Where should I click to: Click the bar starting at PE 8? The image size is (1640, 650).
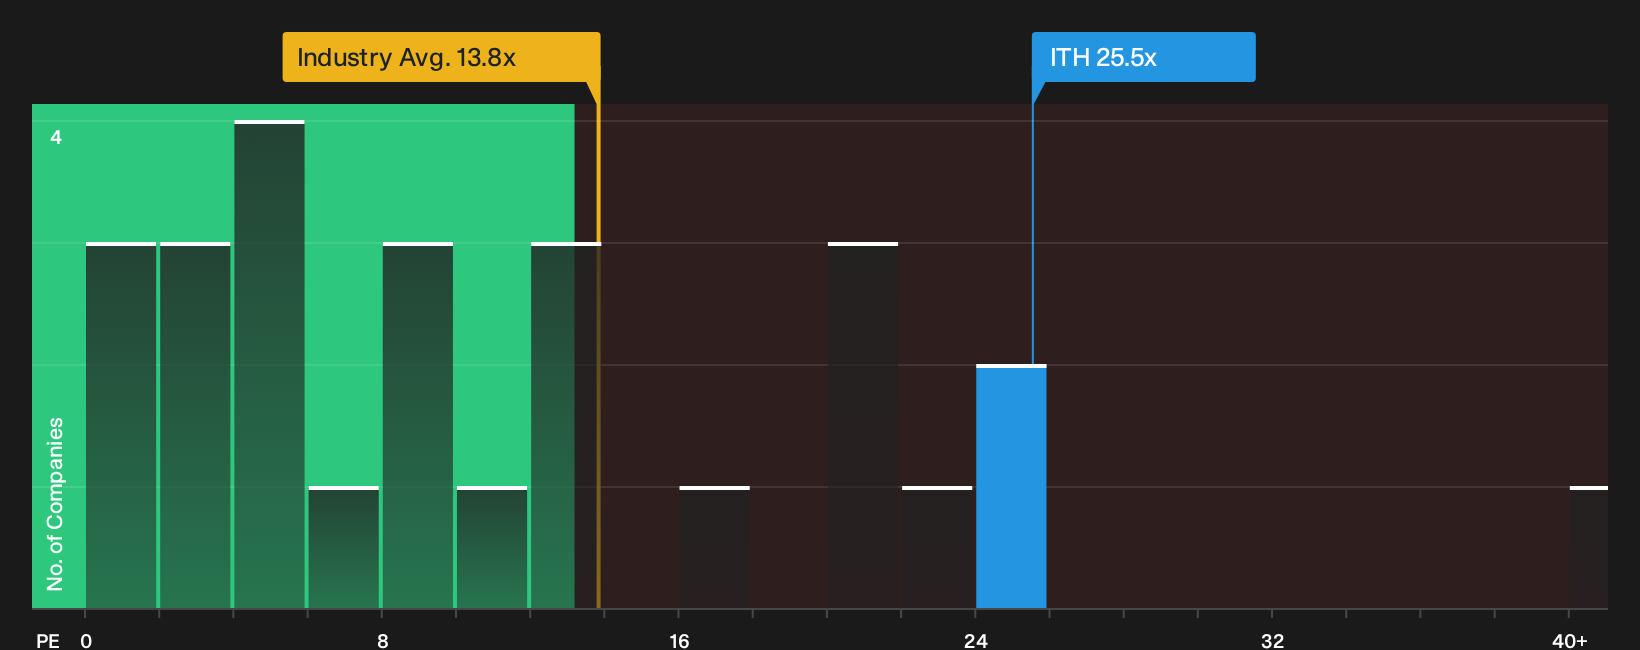coord(418,426)
